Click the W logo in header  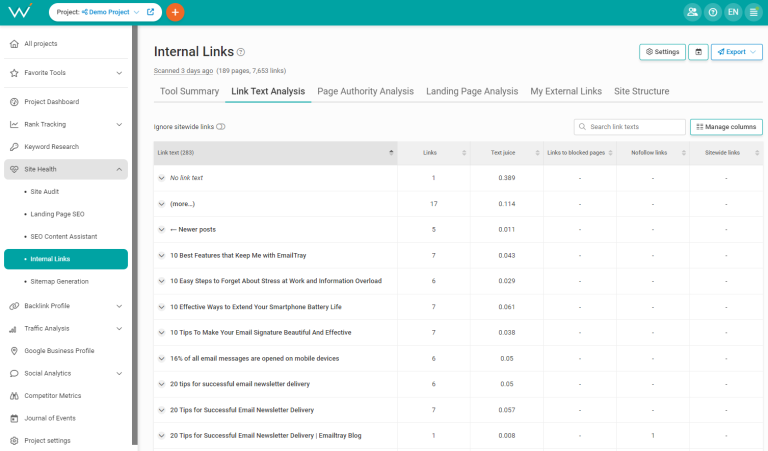click(x=20, y=11)
